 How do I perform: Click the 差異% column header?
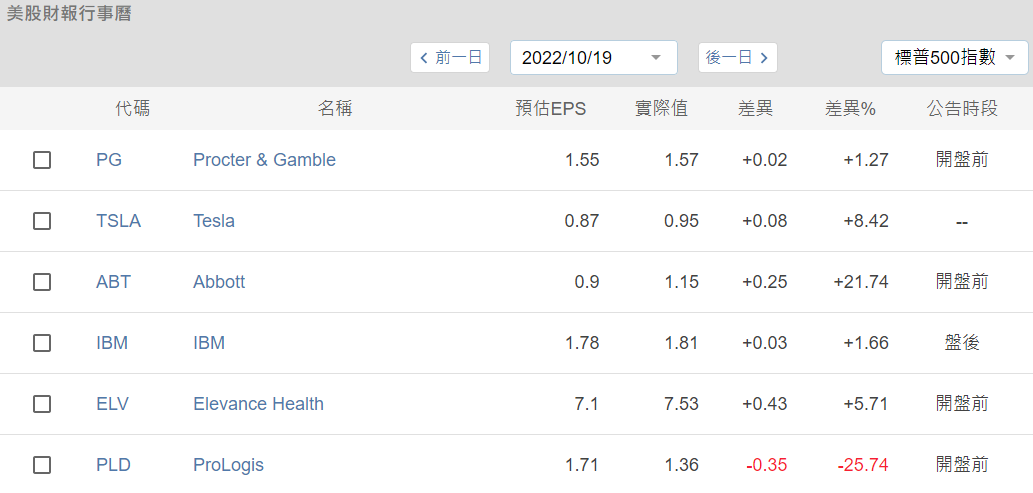(x=850, y=109)
